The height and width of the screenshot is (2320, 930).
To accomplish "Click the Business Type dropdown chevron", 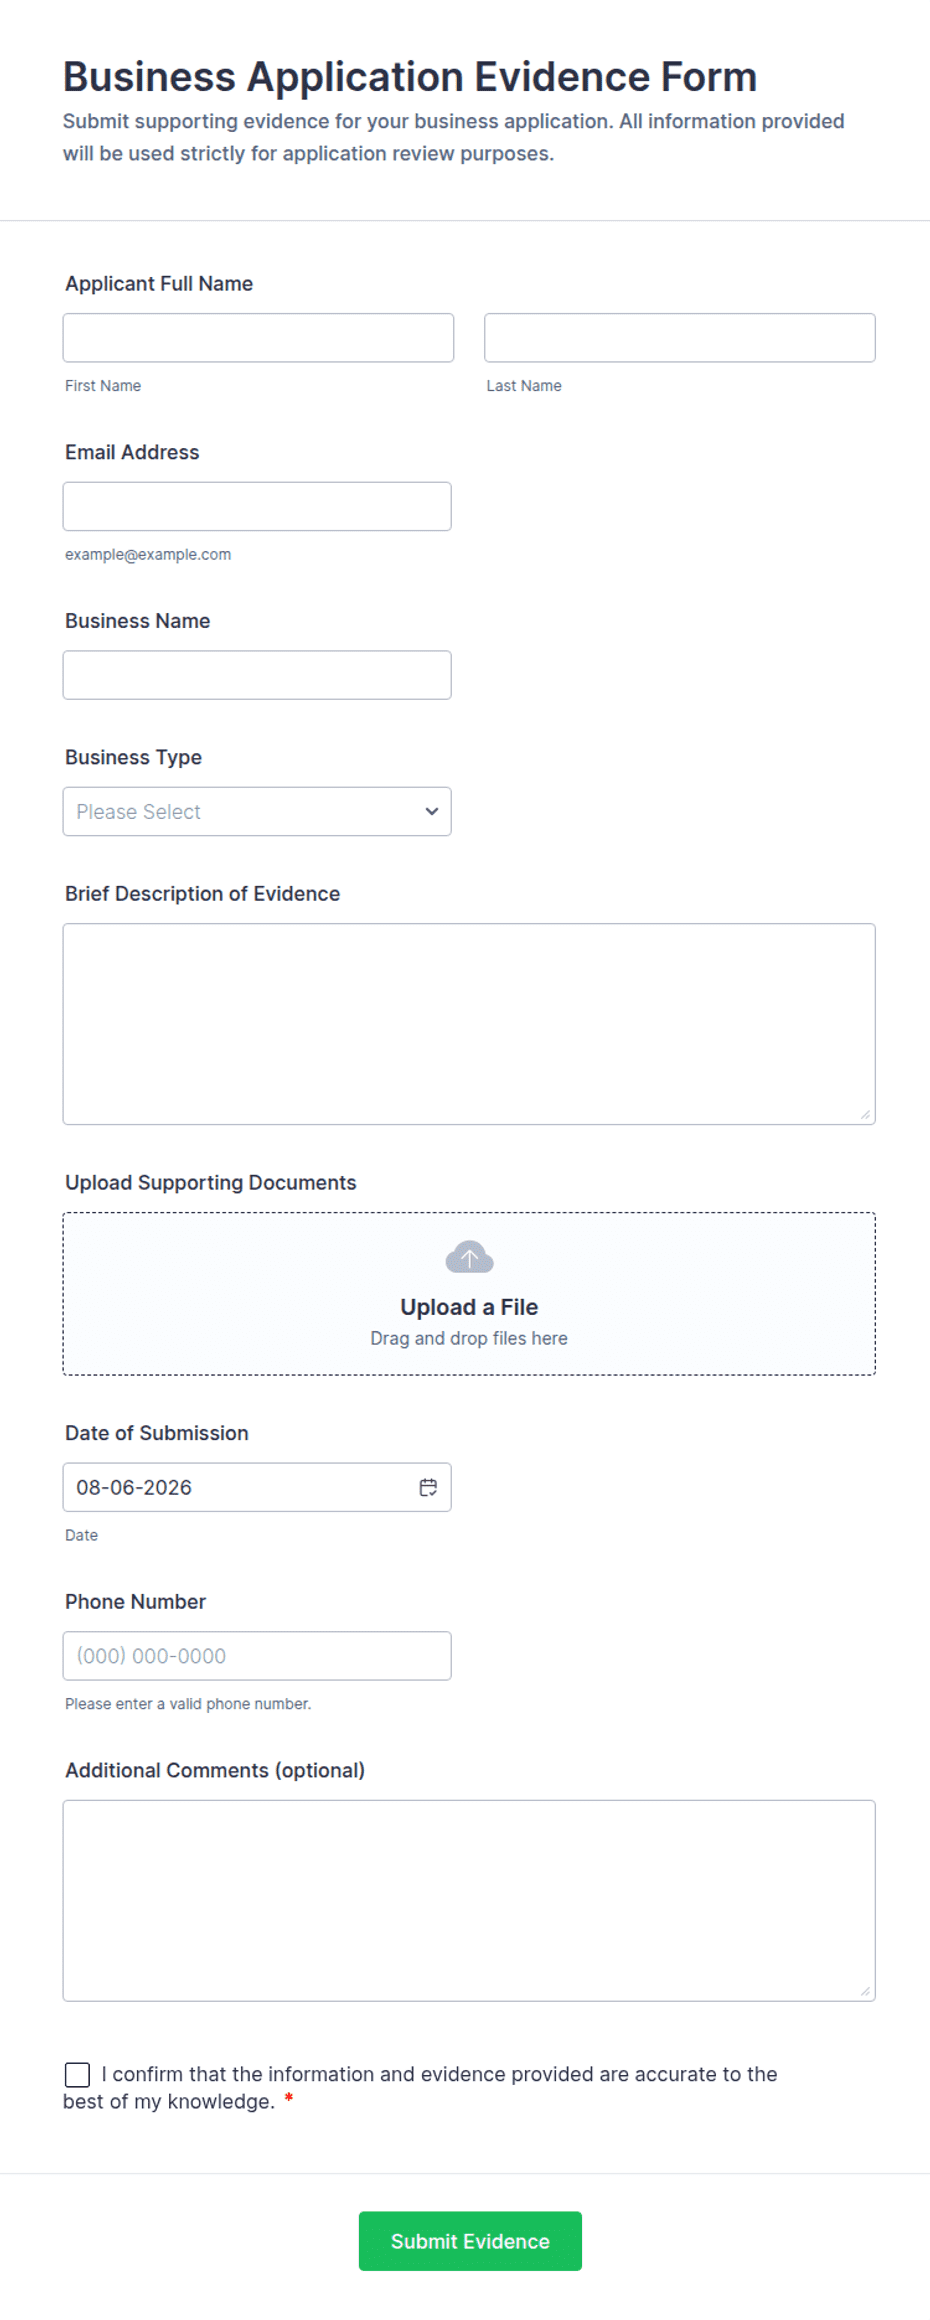I will (432, 811).
